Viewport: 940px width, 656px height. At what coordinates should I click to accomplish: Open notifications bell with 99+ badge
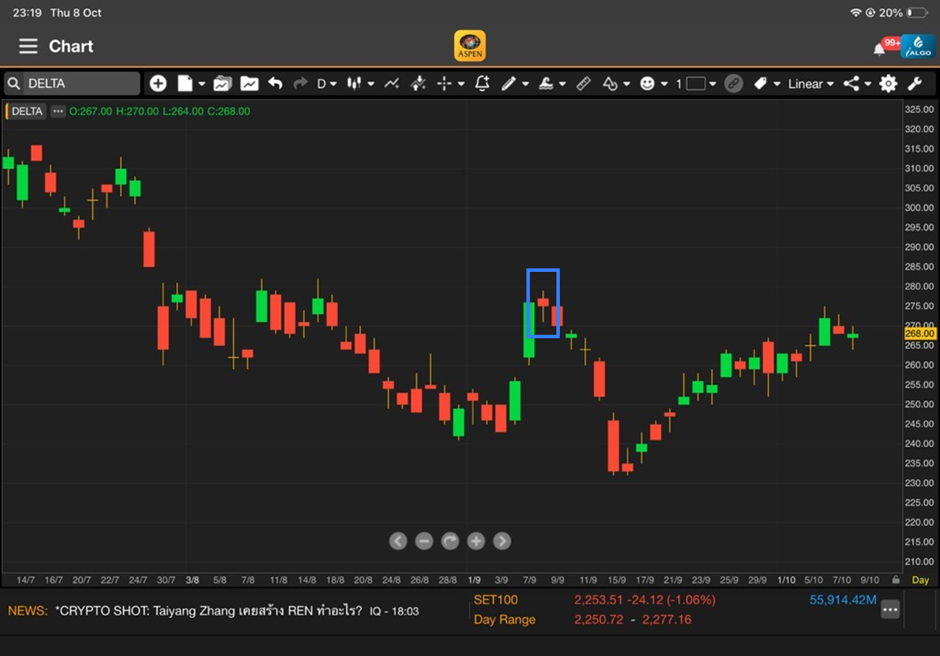pyautogui.click(x=879, y=49)
